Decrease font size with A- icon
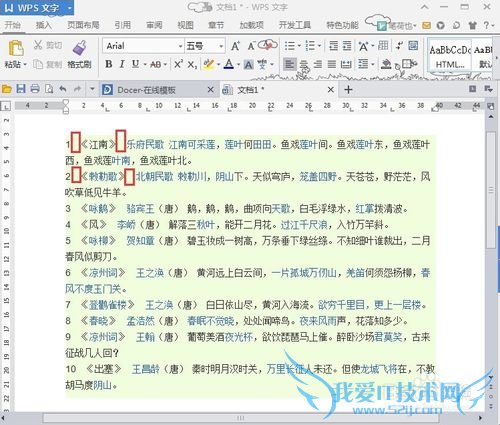The width and height of the screenshot is (500, 425). click(252, 46)
